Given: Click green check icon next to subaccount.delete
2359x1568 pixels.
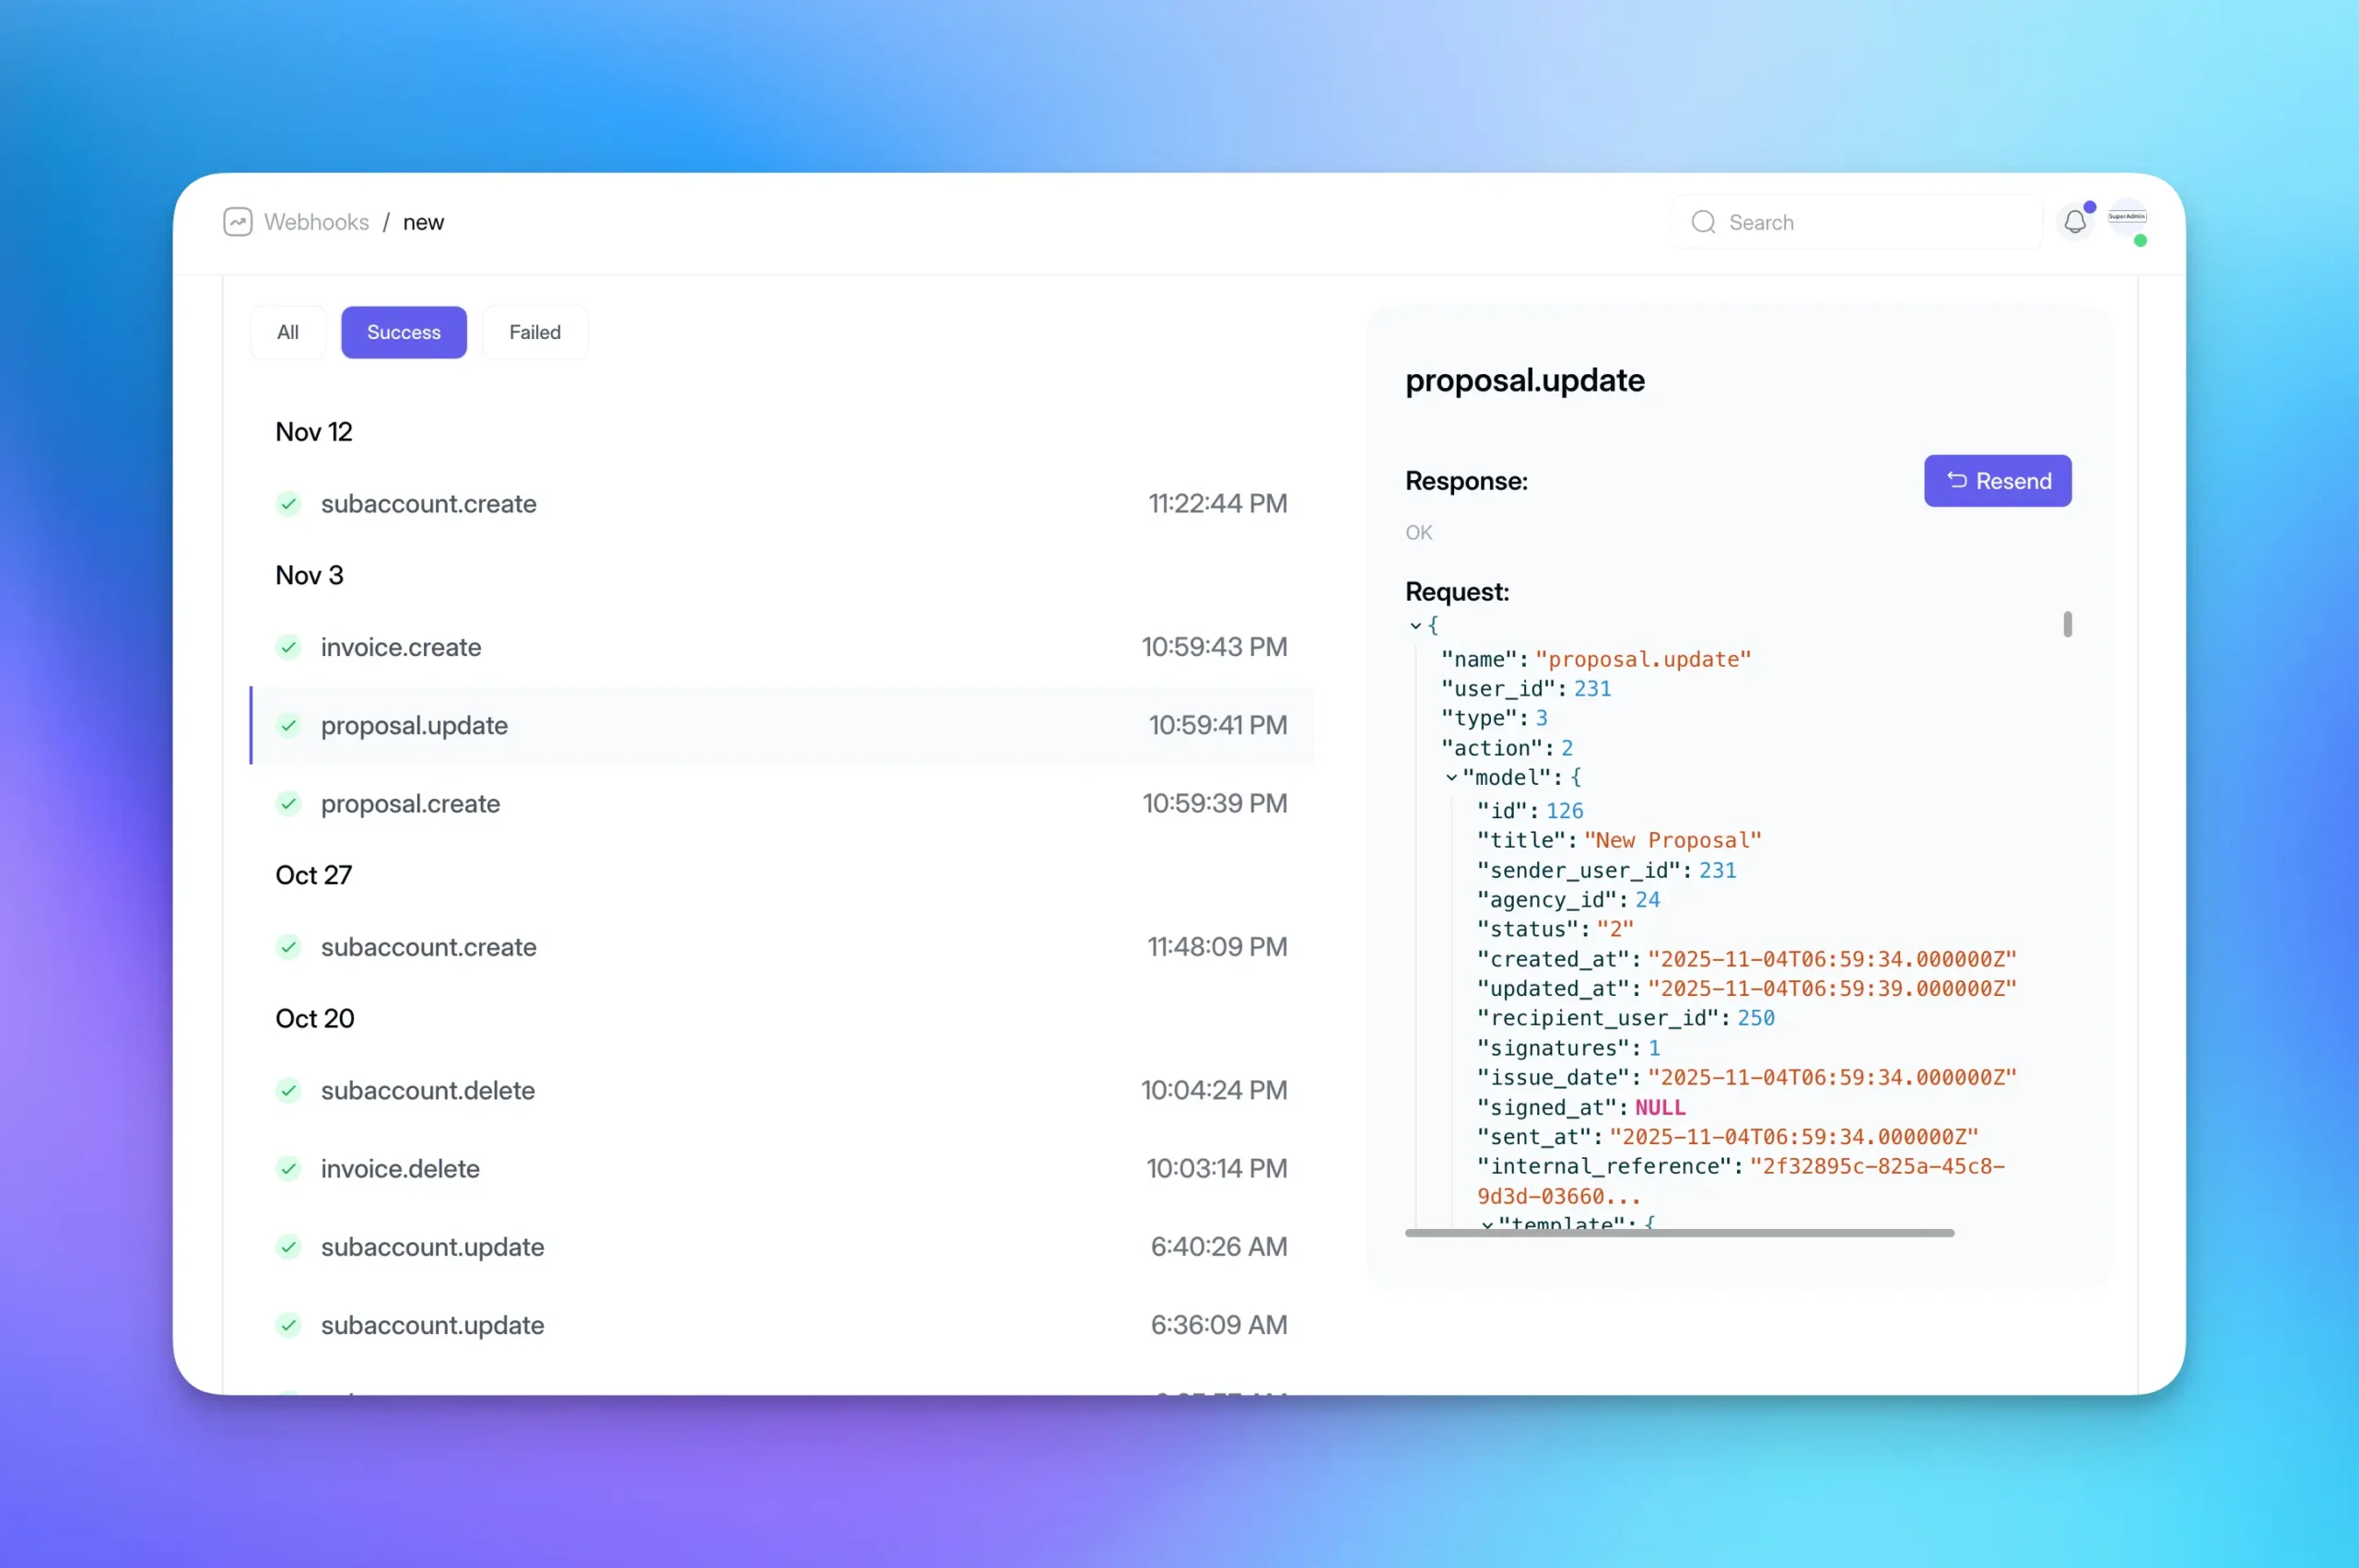Looking at the screenshot, I should [288, 1090].
